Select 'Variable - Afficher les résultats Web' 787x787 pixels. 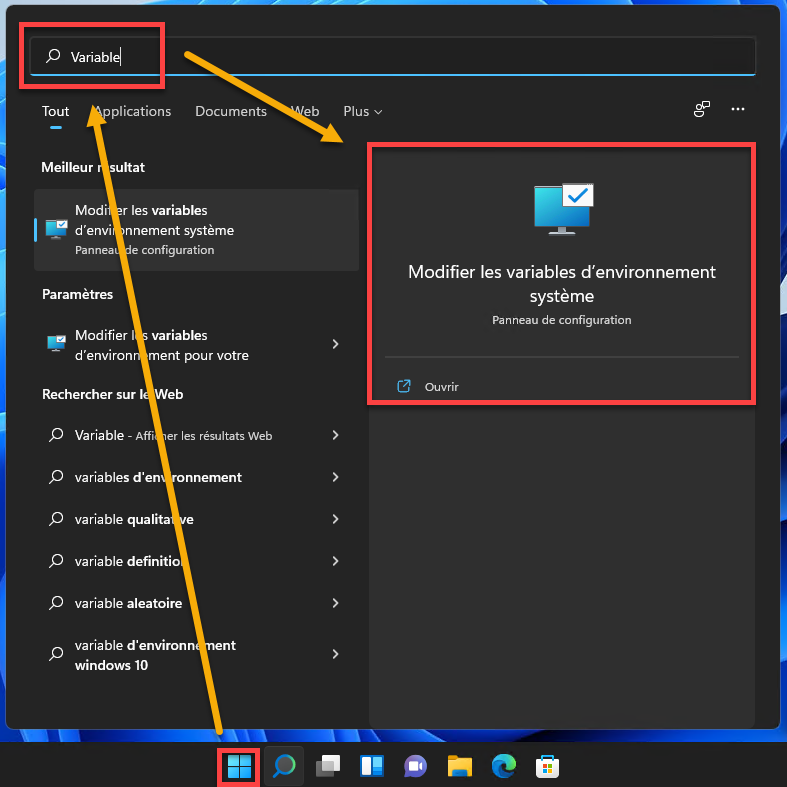point(196,435)
